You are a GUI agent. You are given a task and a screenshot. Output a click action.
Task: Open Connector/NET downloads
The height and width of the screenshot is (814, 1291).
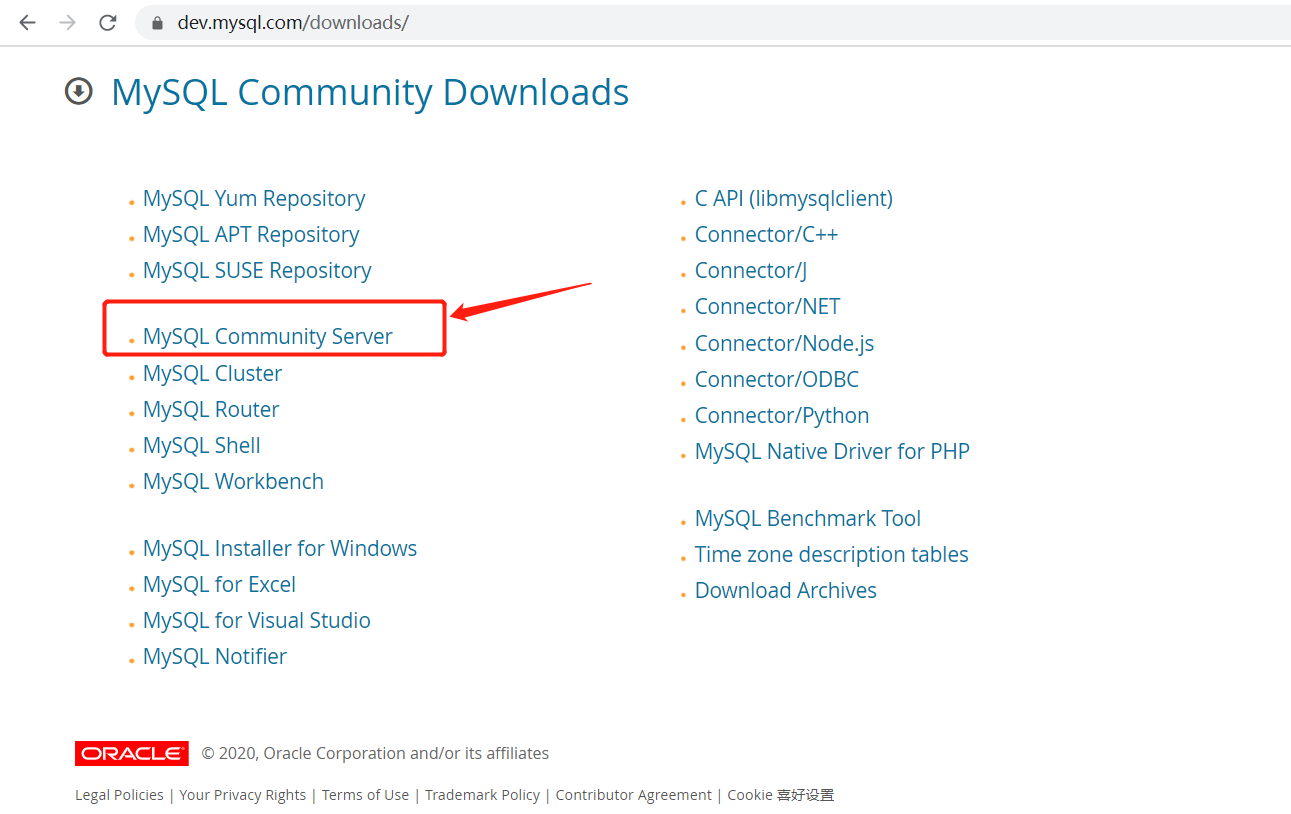click(768, 306)
